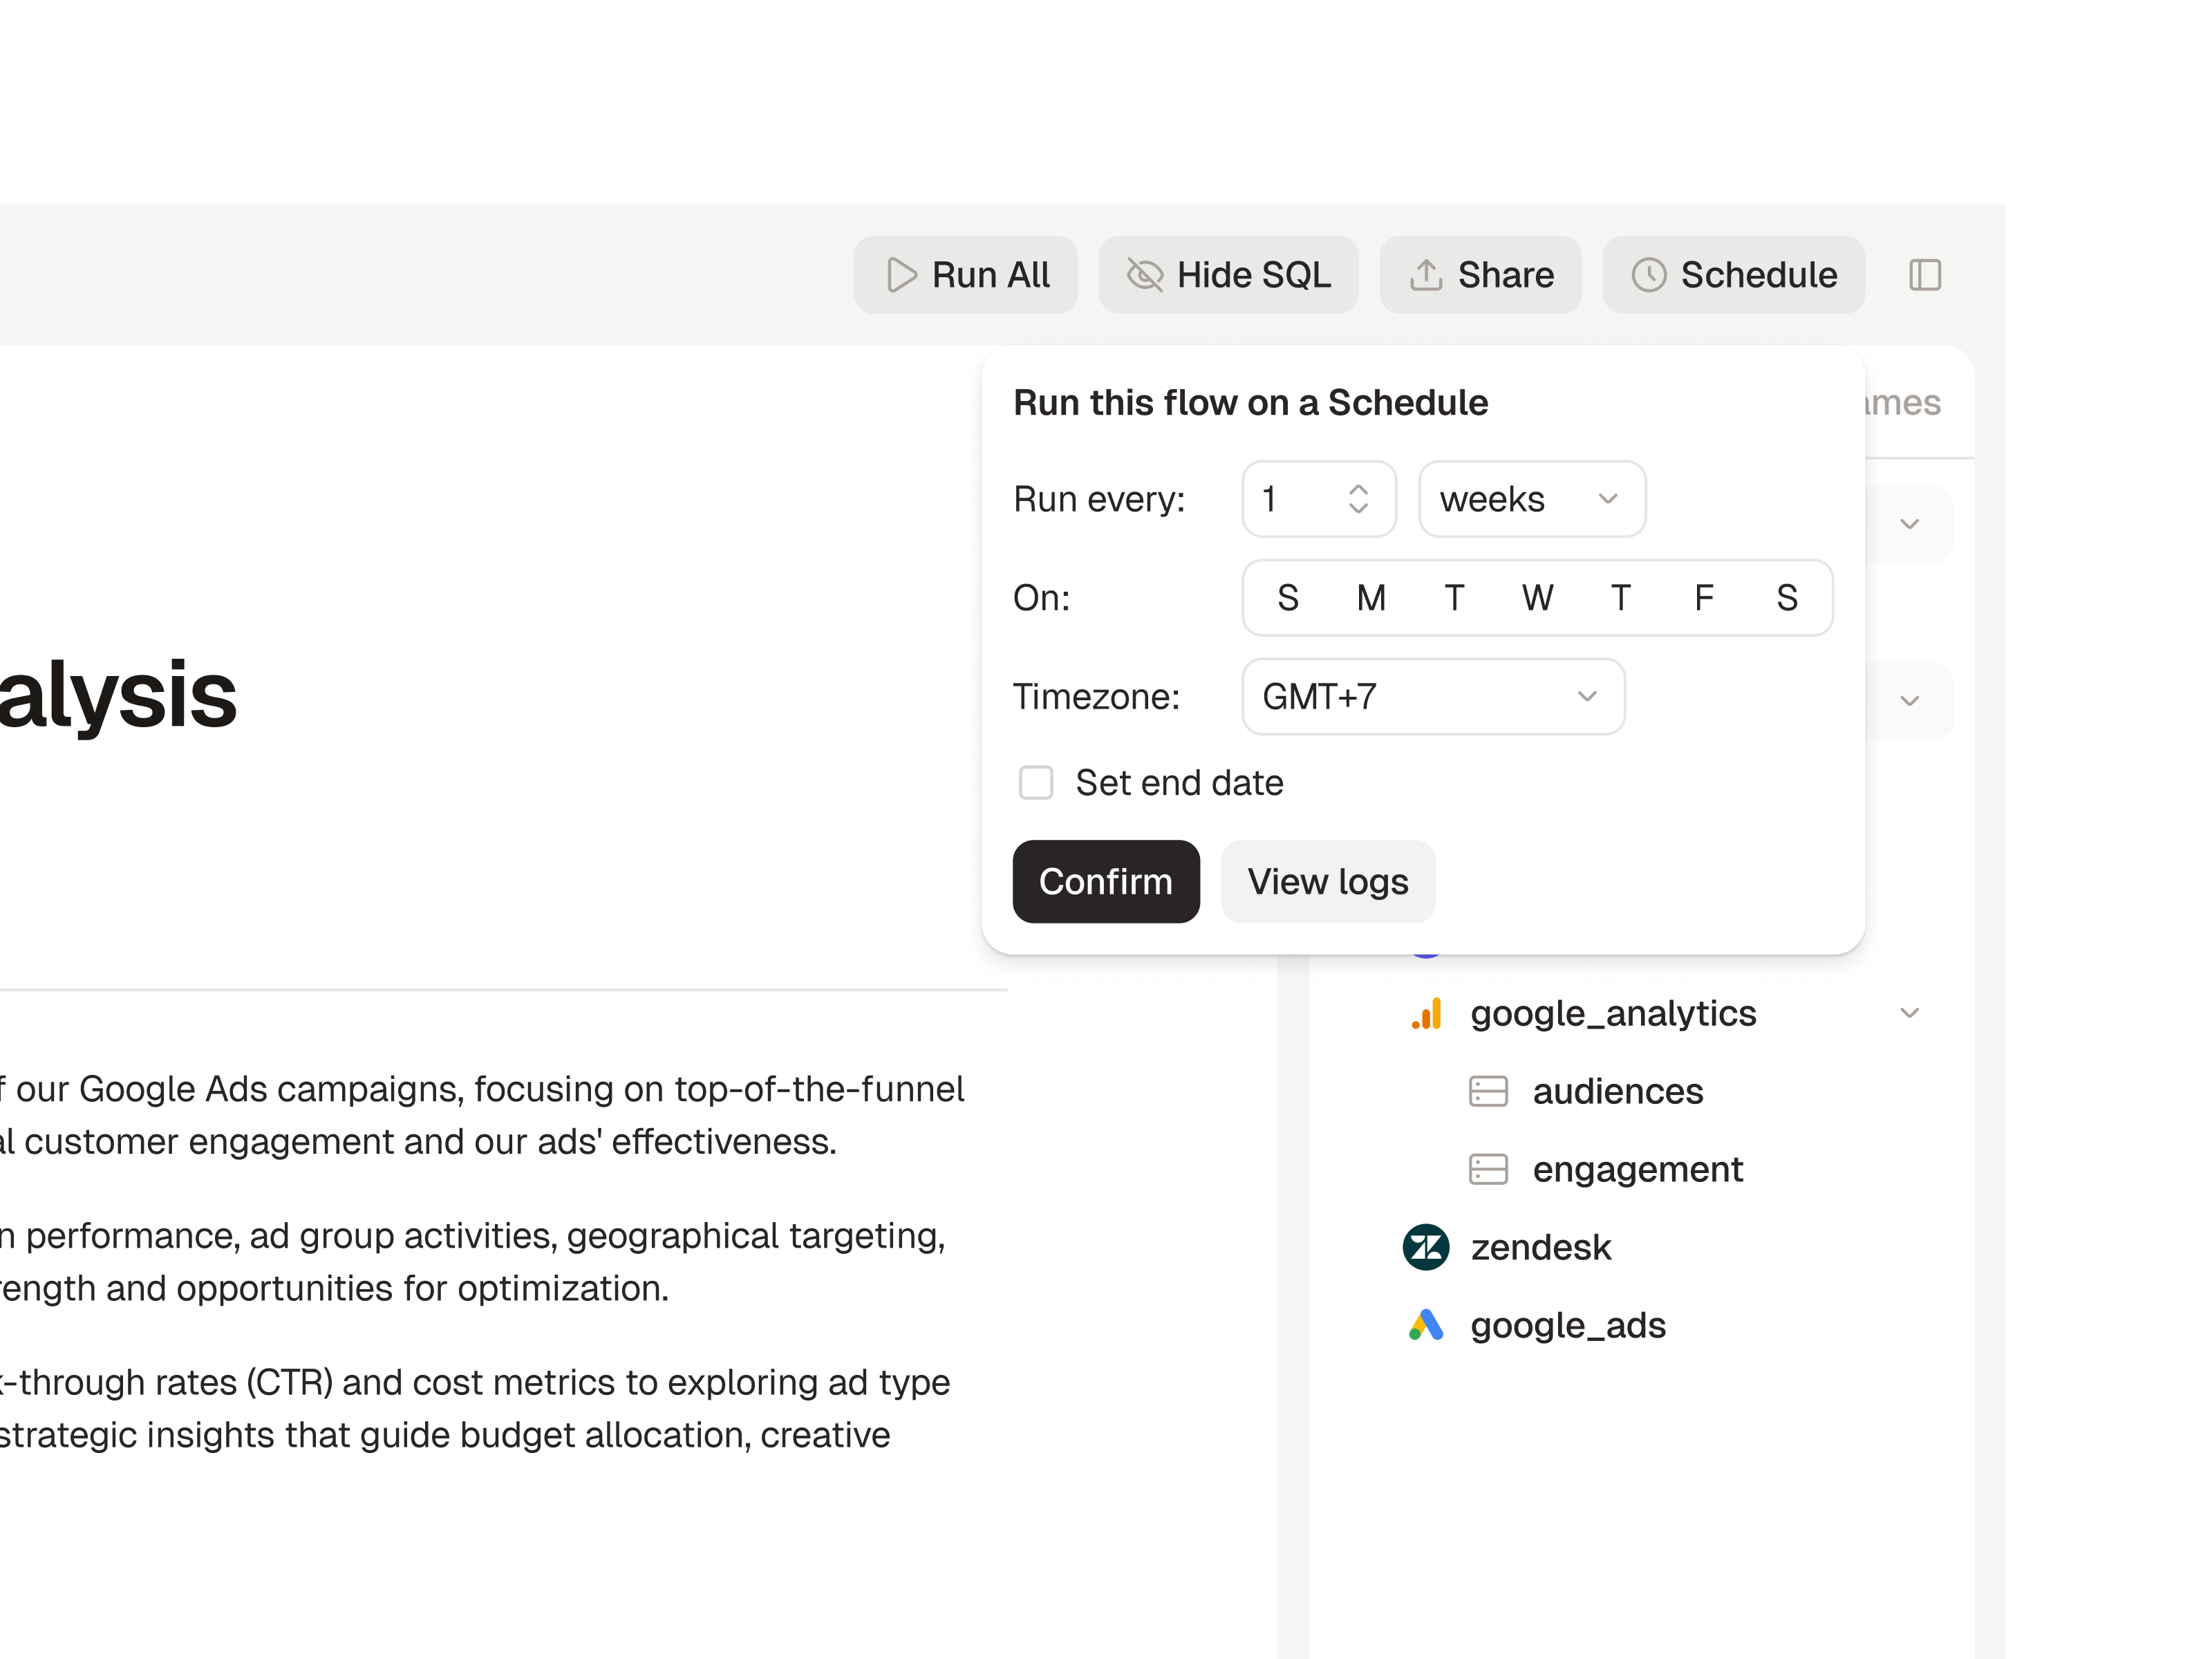
Task: Click the table icon next to engagement
Action: point(1488,1169)
